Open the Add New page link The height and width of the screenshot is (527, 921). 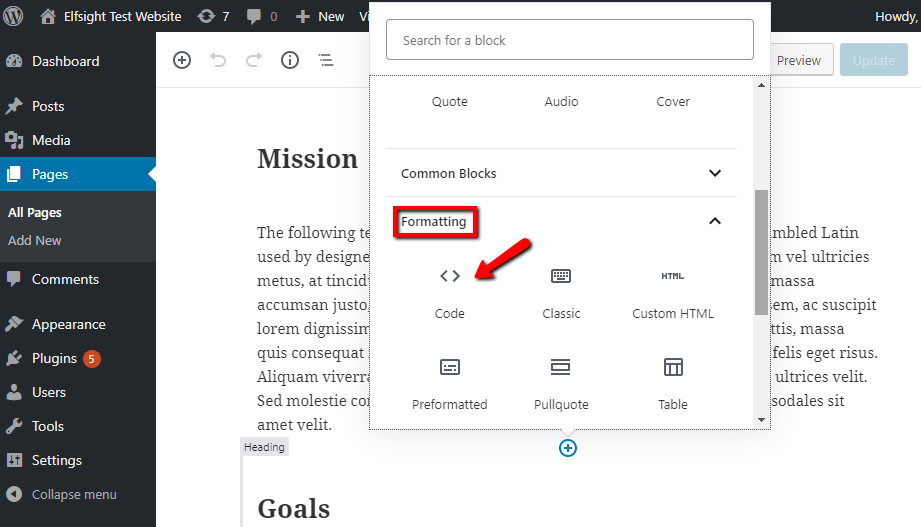(x=35, y=240)
